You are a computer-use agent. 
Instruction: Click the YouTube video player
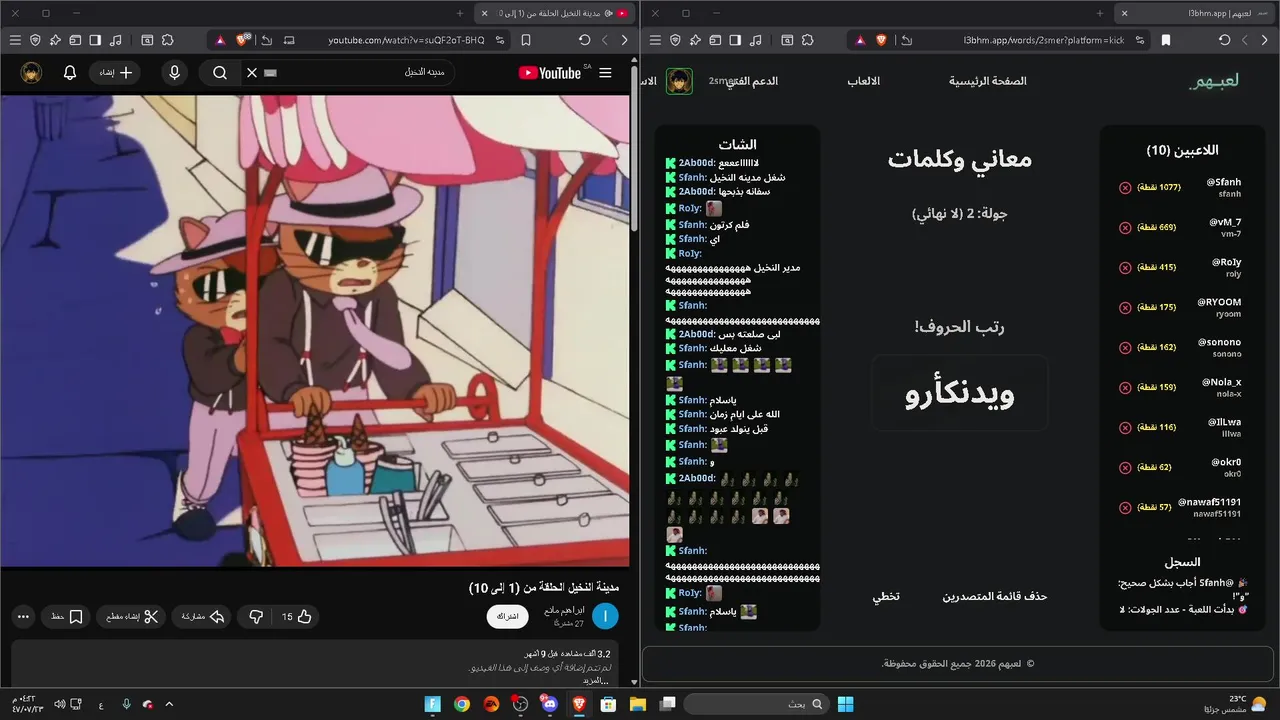[315, 331]
